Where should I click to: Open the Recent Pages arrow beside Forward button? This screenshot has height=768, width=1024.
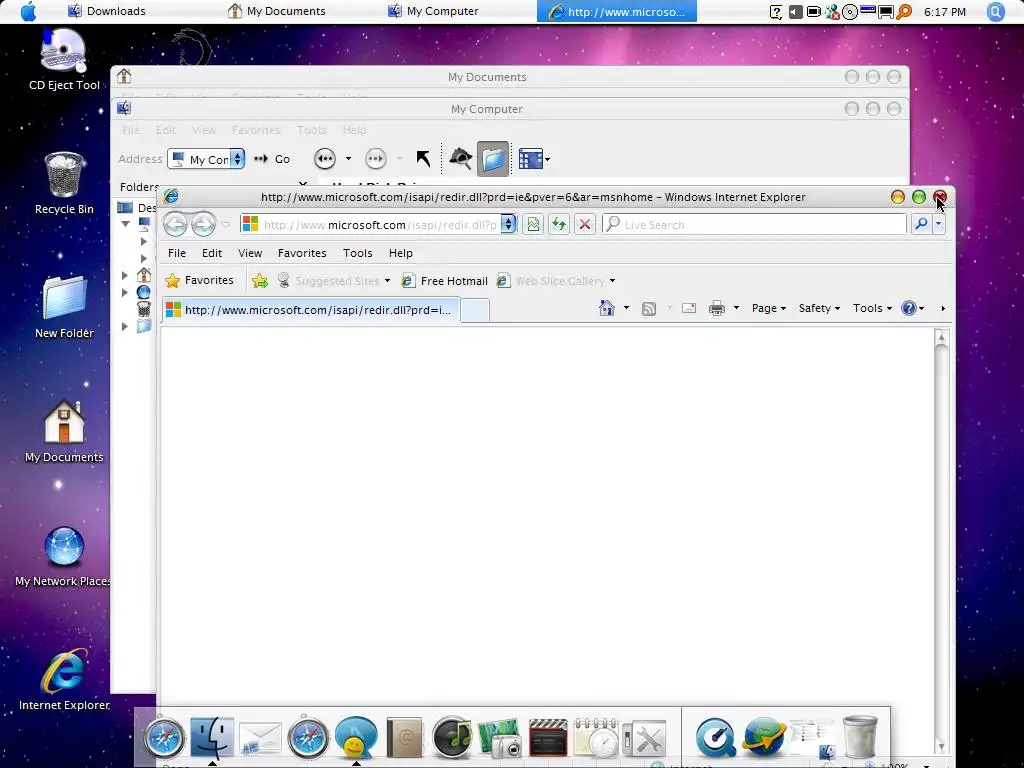coord(225,225)
